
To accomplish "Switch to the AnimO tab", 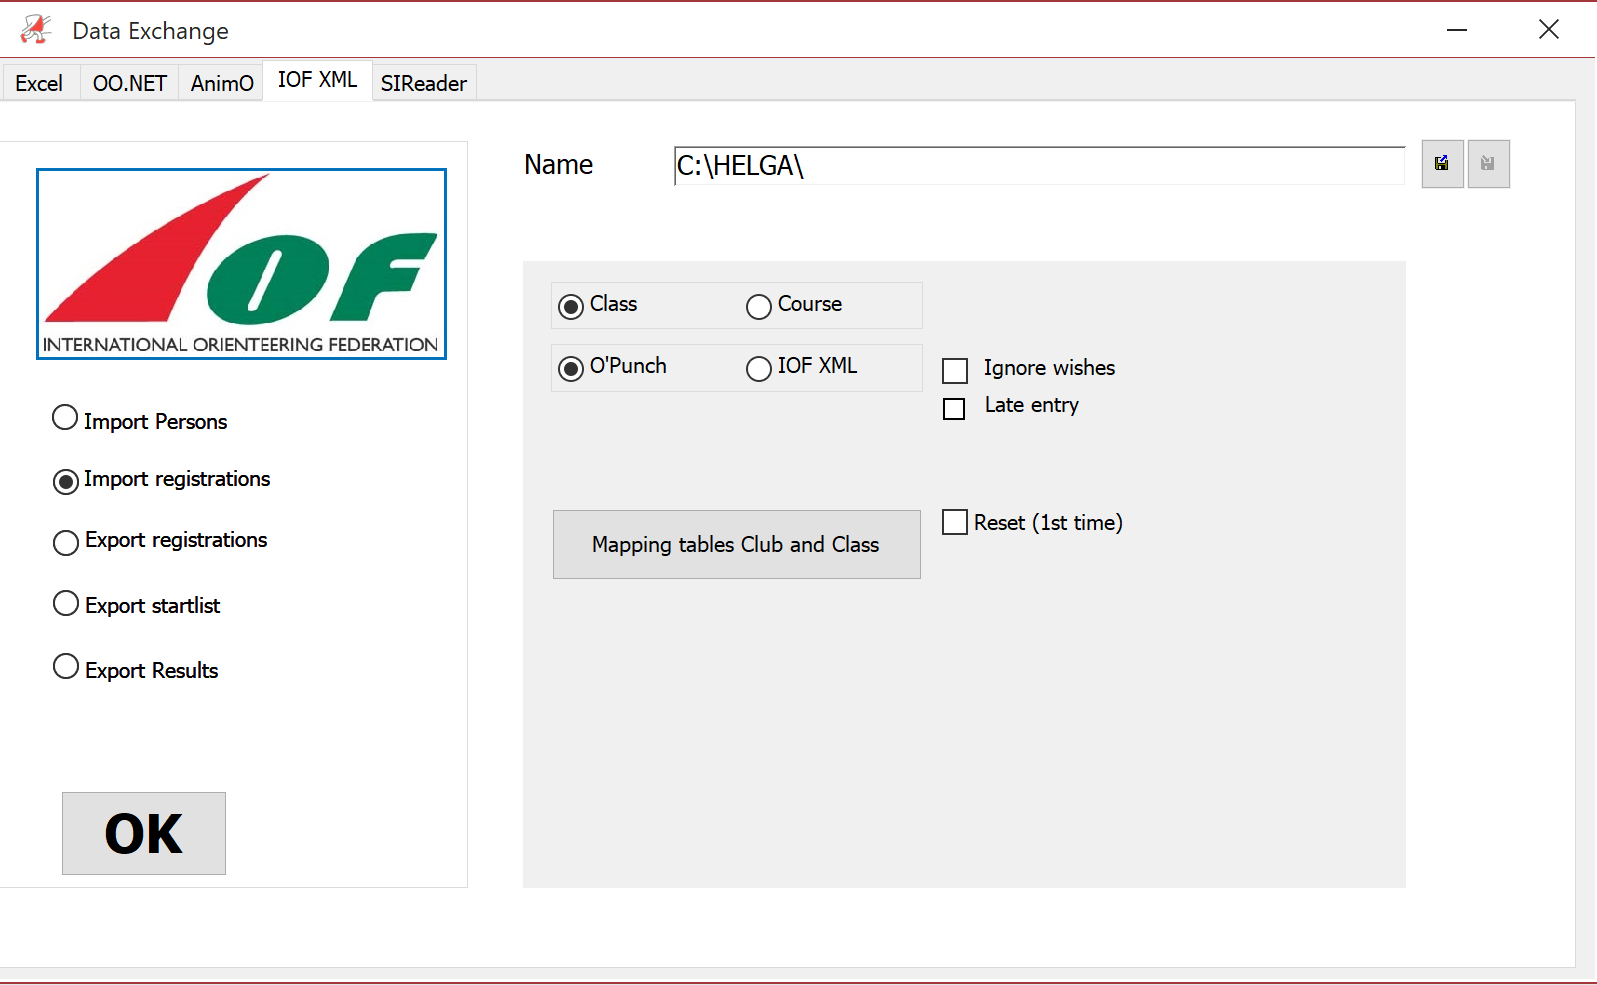I will 222,83.
